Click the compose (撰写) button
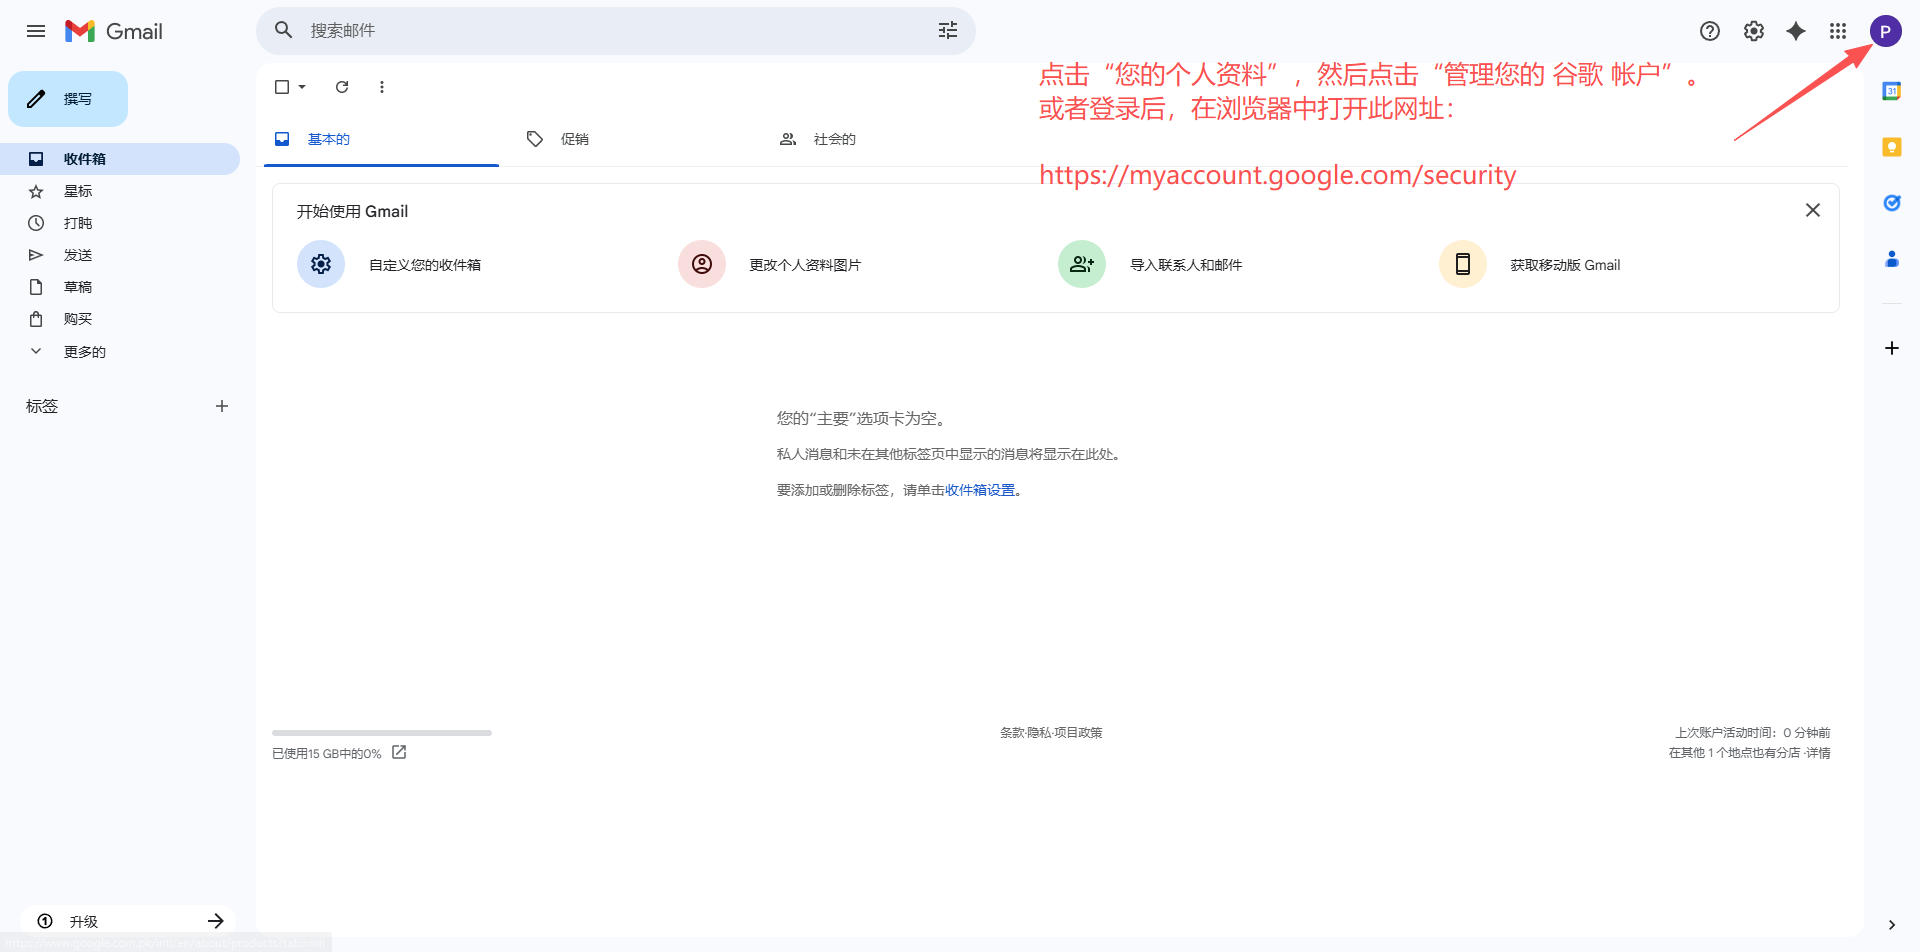Screen dimensions: 1920x952 pyautogui.click(x=67, y=98)
